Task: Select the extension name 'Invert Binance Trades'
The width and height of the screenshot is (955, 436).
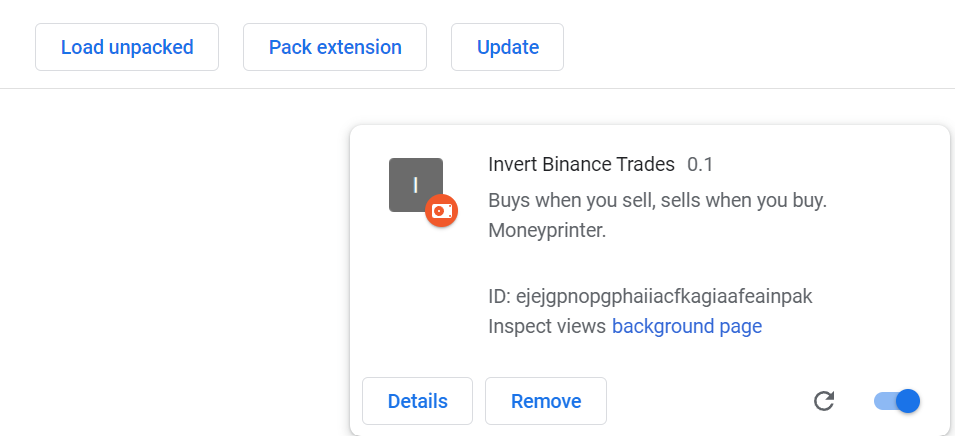Action: pyautogui.click(x=582, y=164)
